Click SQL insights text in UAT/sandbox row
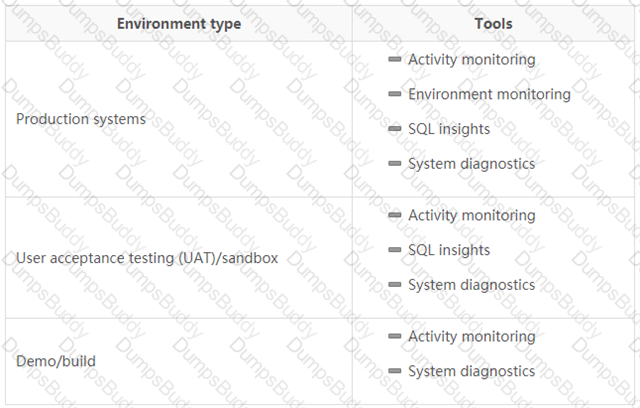 point(449,250)
